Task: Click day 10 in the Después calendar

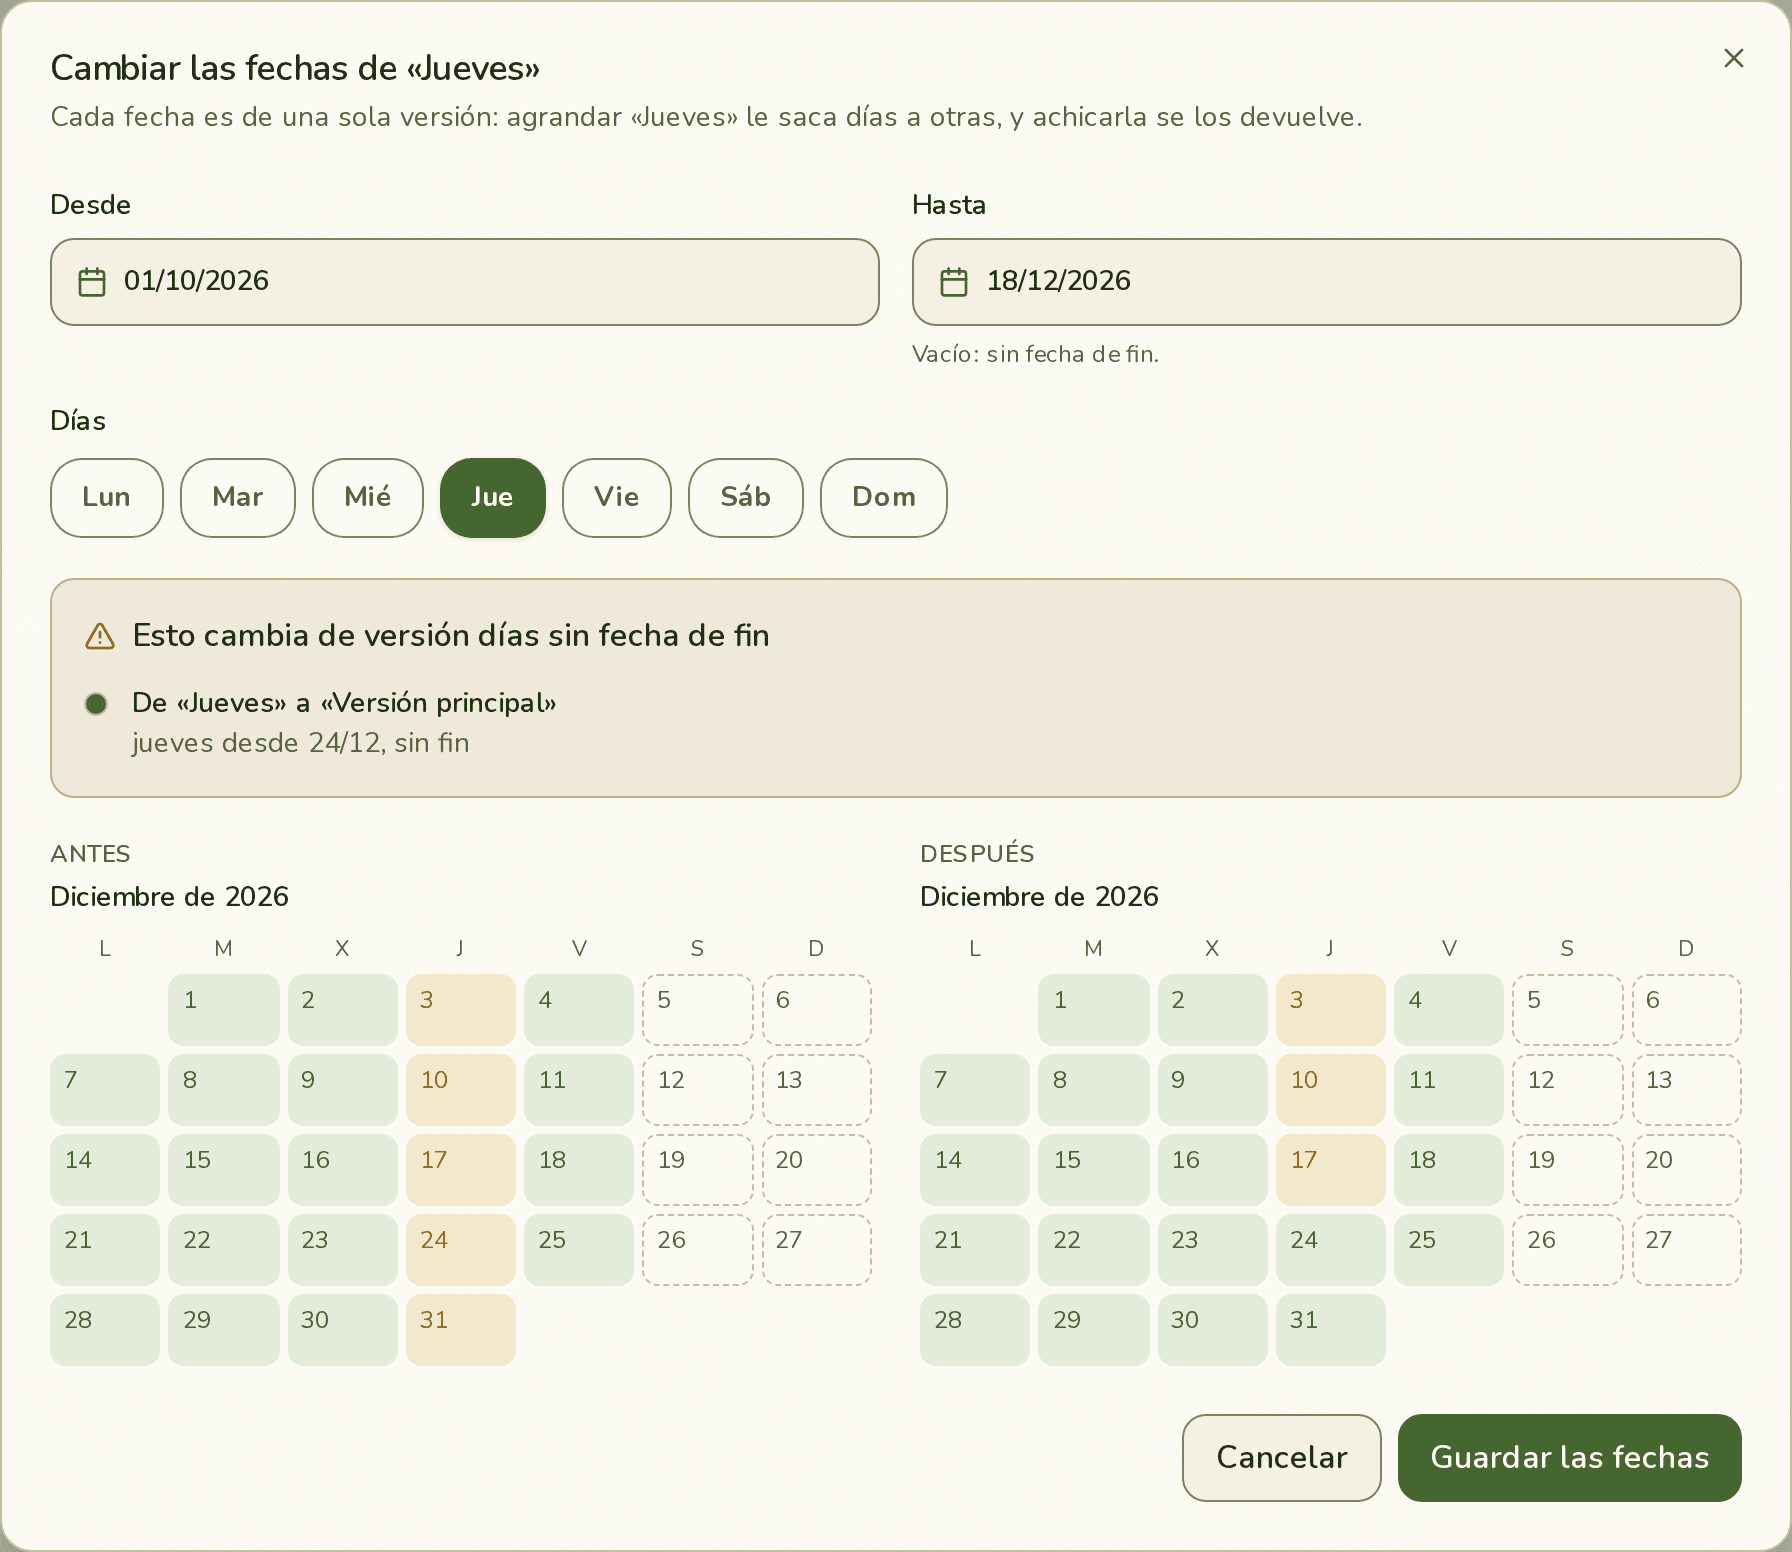Action: pyautogui.click(x=1331, y=1090)
